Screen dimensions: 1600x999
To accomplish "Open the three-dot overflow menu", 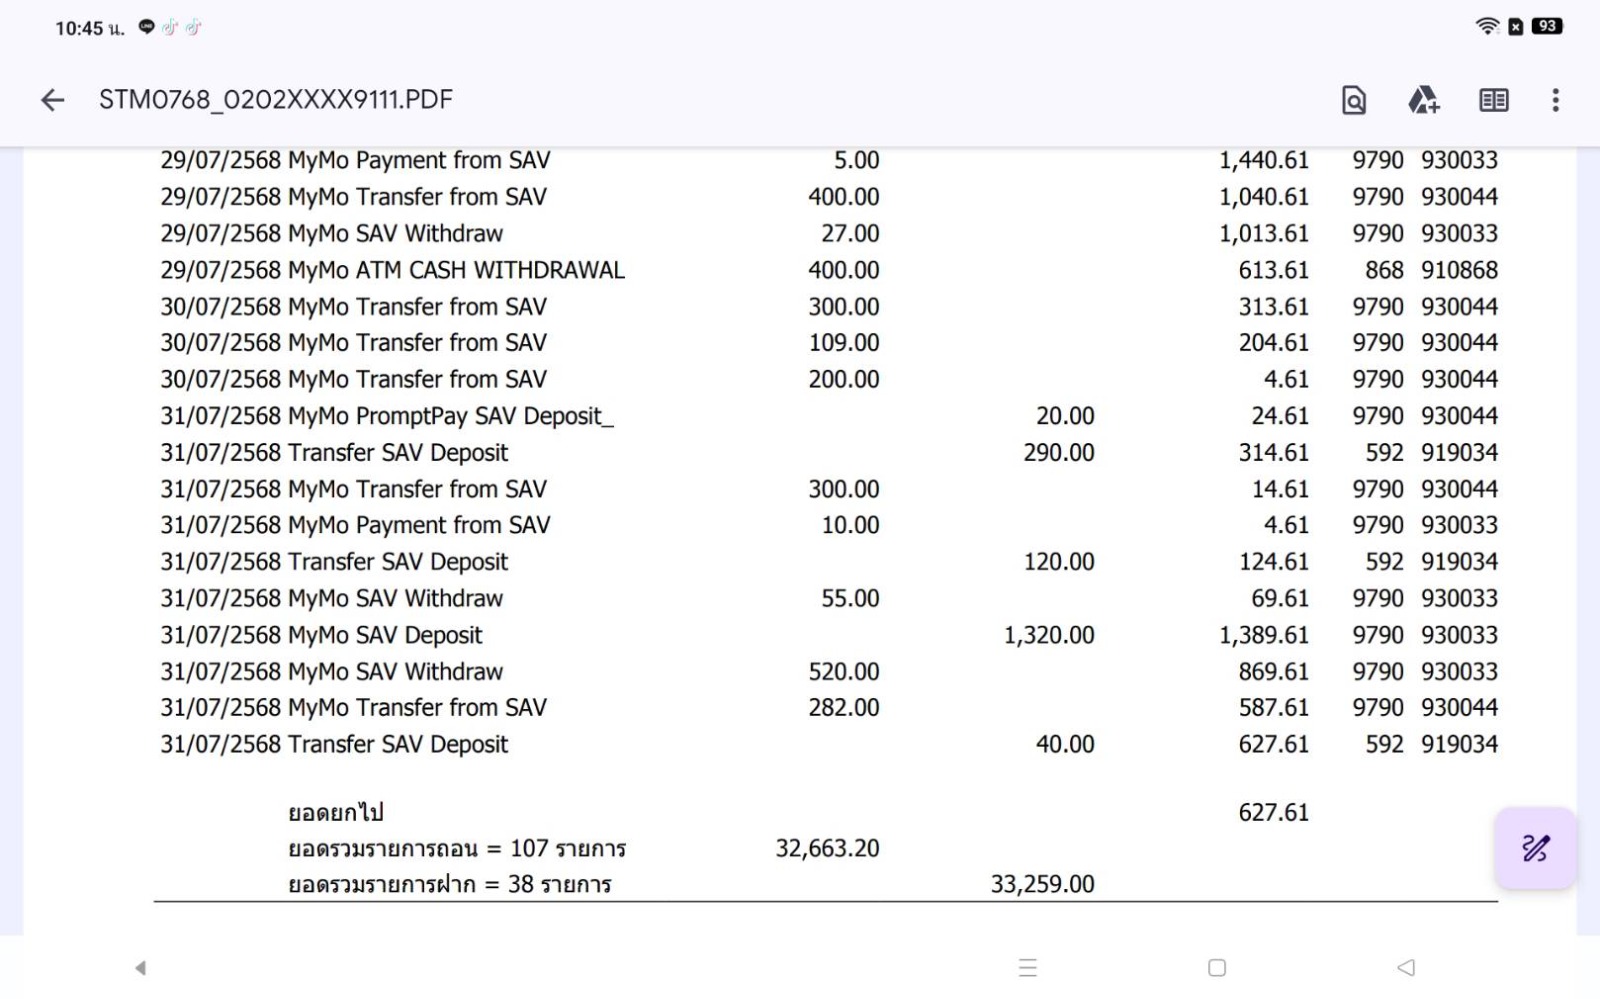I will click(1555, 100).
